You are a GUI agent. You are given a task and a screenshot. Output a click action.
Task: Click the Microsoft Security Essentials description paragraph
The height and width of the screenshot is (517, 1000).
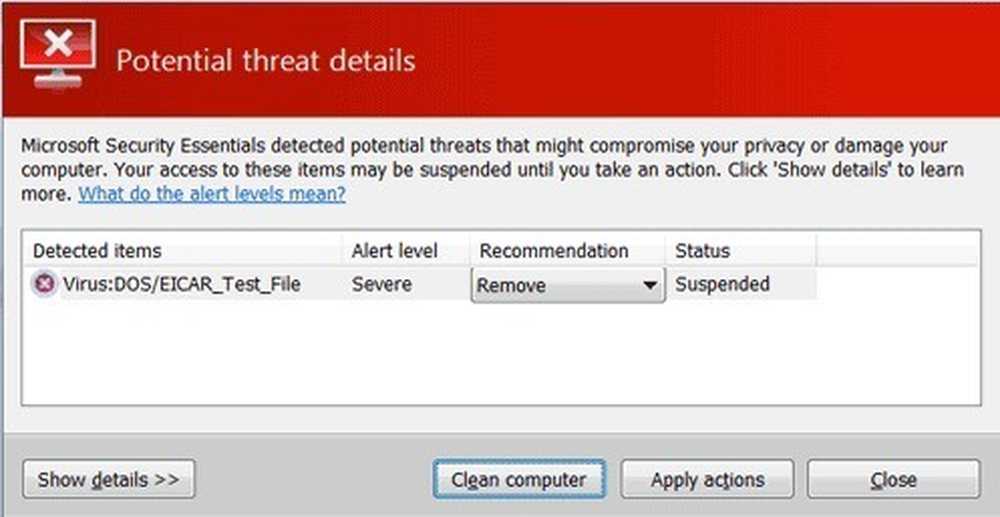[492, 170]
